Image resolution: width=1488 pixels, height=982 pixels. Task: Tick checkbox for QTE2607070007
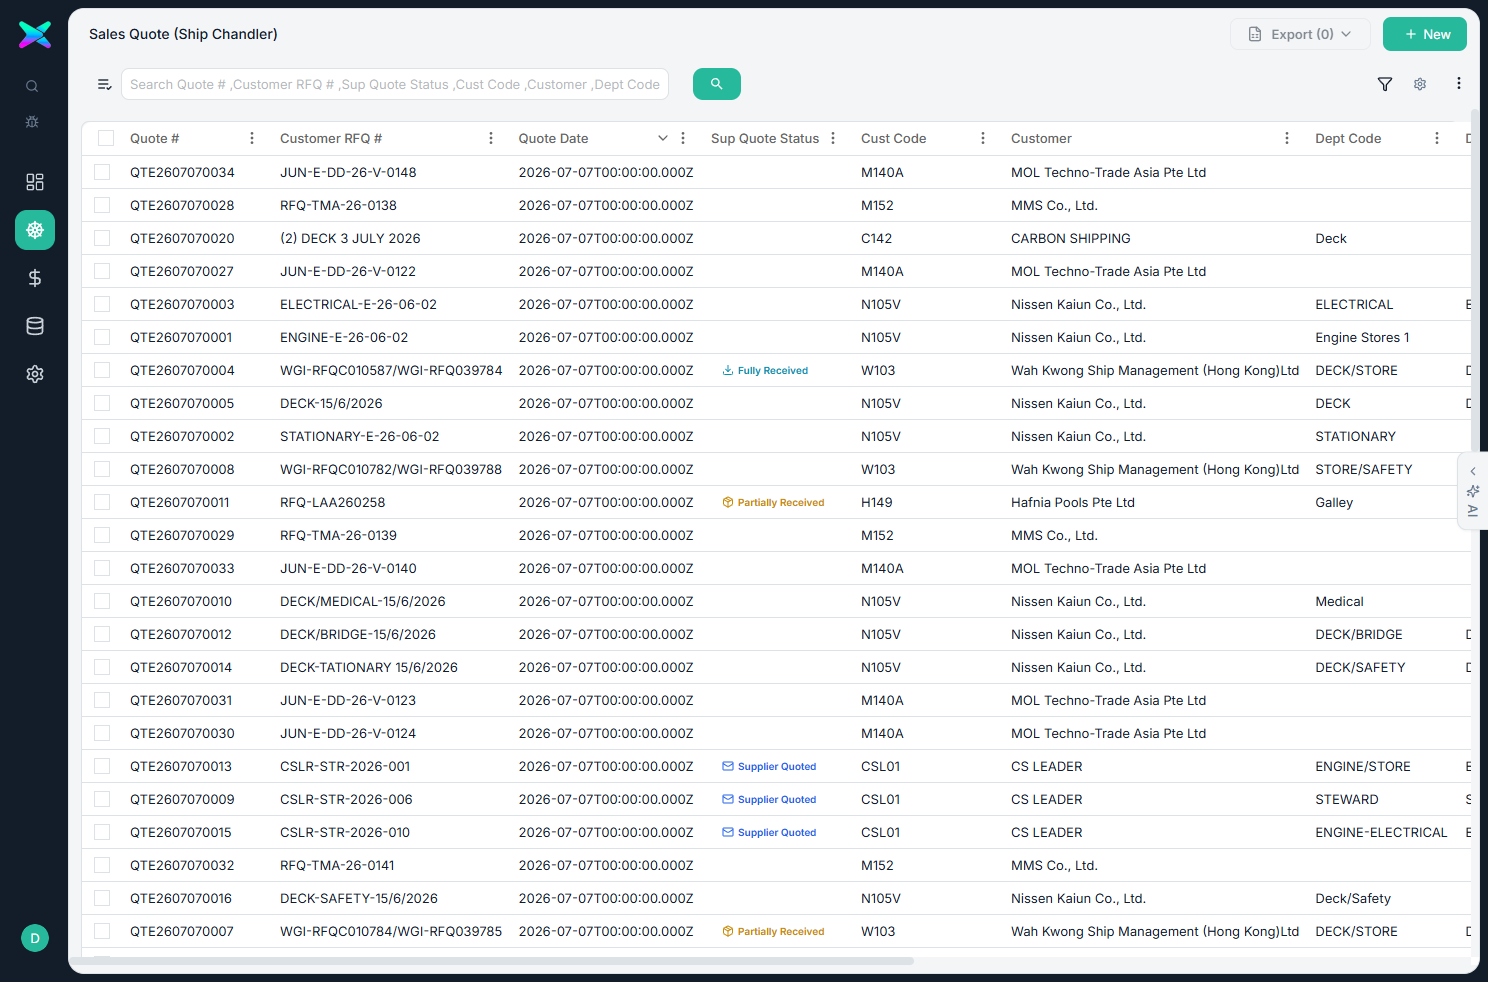point(102,931)
